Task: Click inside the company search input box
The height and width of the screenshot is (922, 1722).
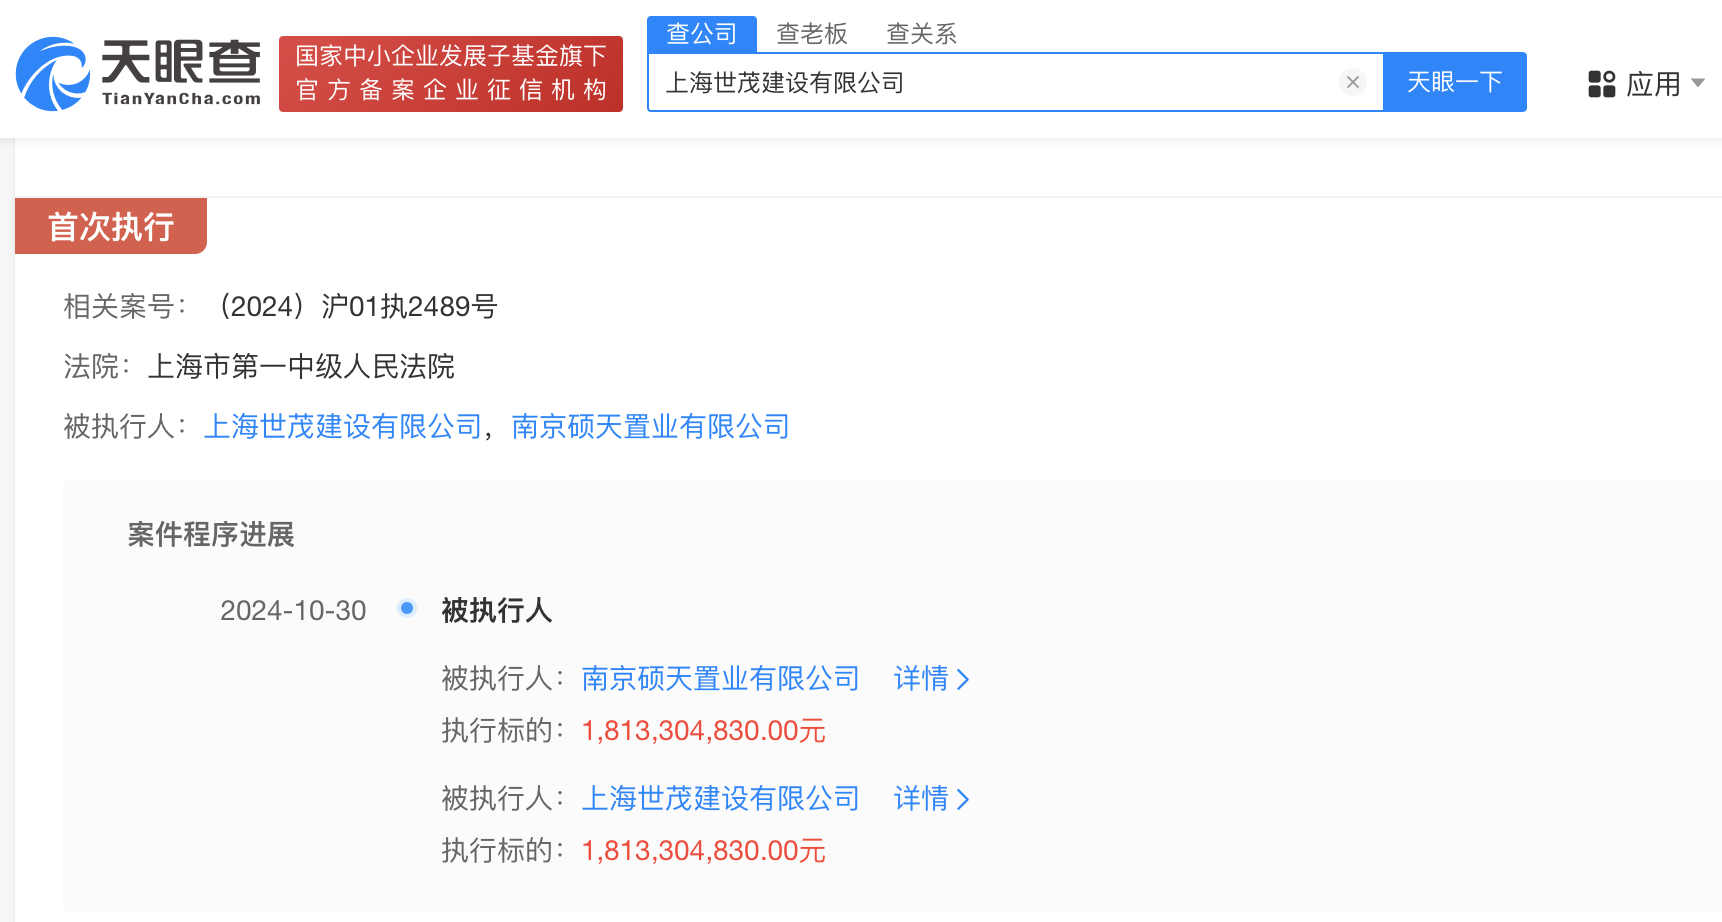Action: pyautogui.click(x=1000, y=82)
